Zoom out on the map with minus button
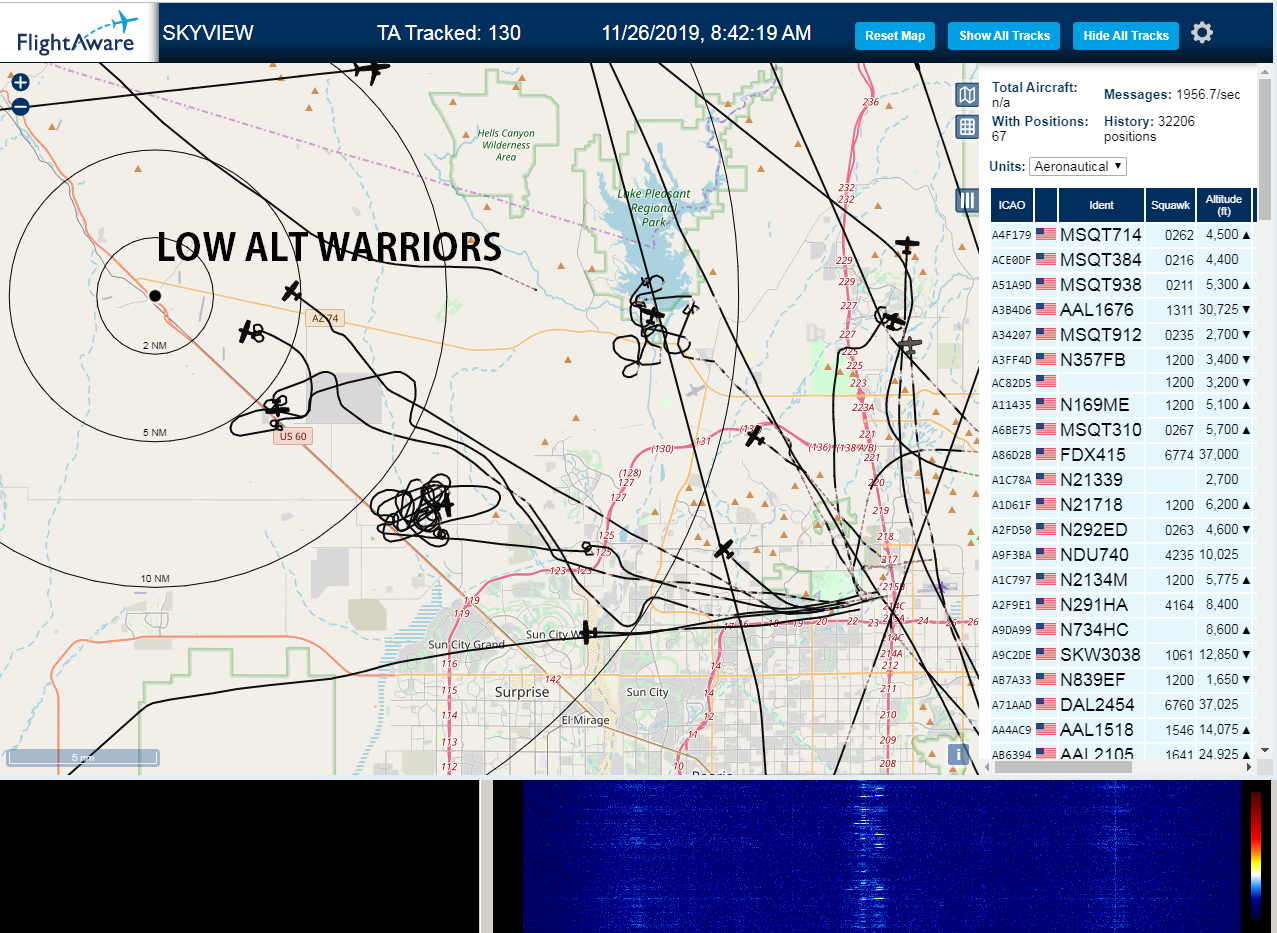Viewport: 1277px width, 933px height. [20, 107]
